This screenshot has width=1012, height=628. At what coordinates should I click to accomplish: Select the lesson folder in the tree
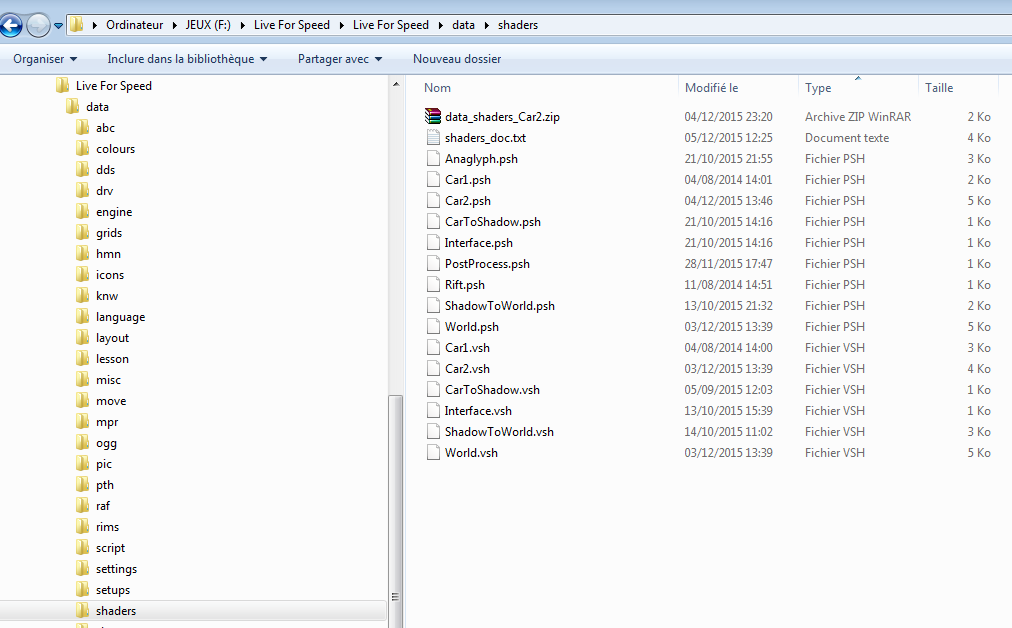(112, 359)
